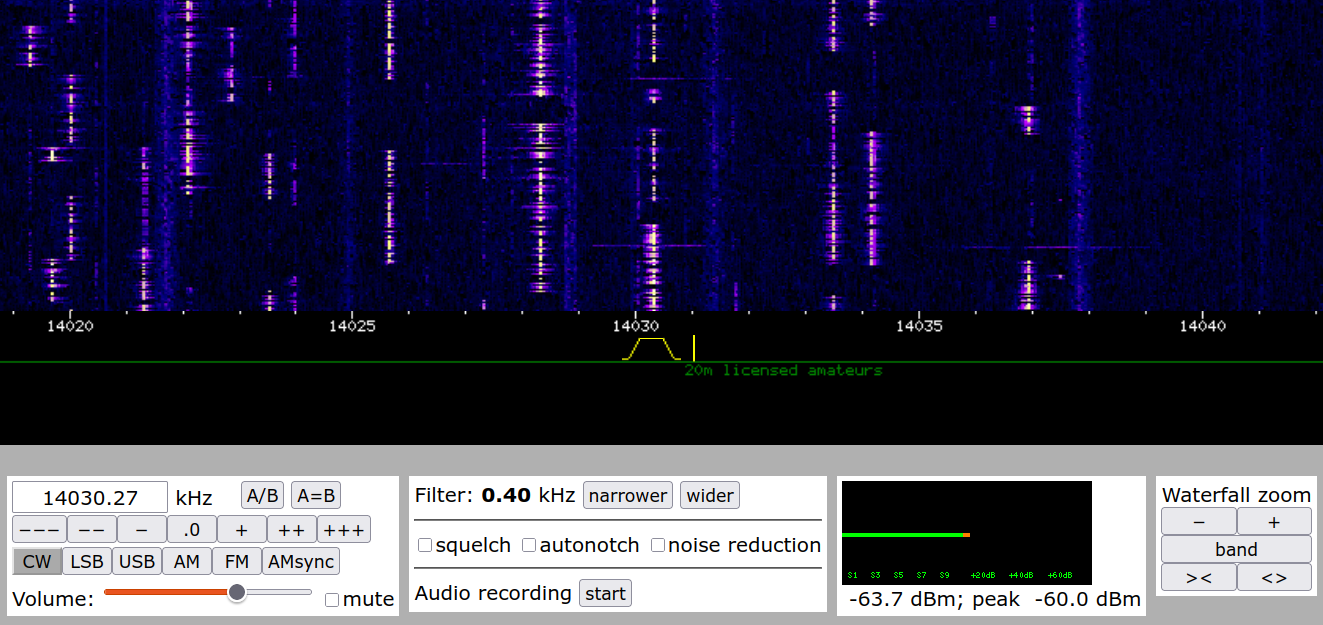Enable the mute checkbox

tap(332, 600)
